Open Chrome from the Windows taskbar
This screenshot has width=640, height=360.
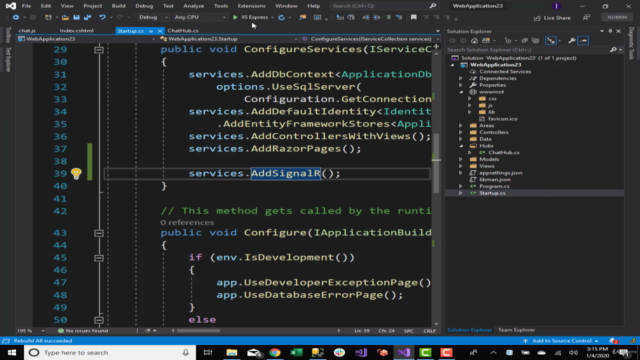tap(275, 352)
